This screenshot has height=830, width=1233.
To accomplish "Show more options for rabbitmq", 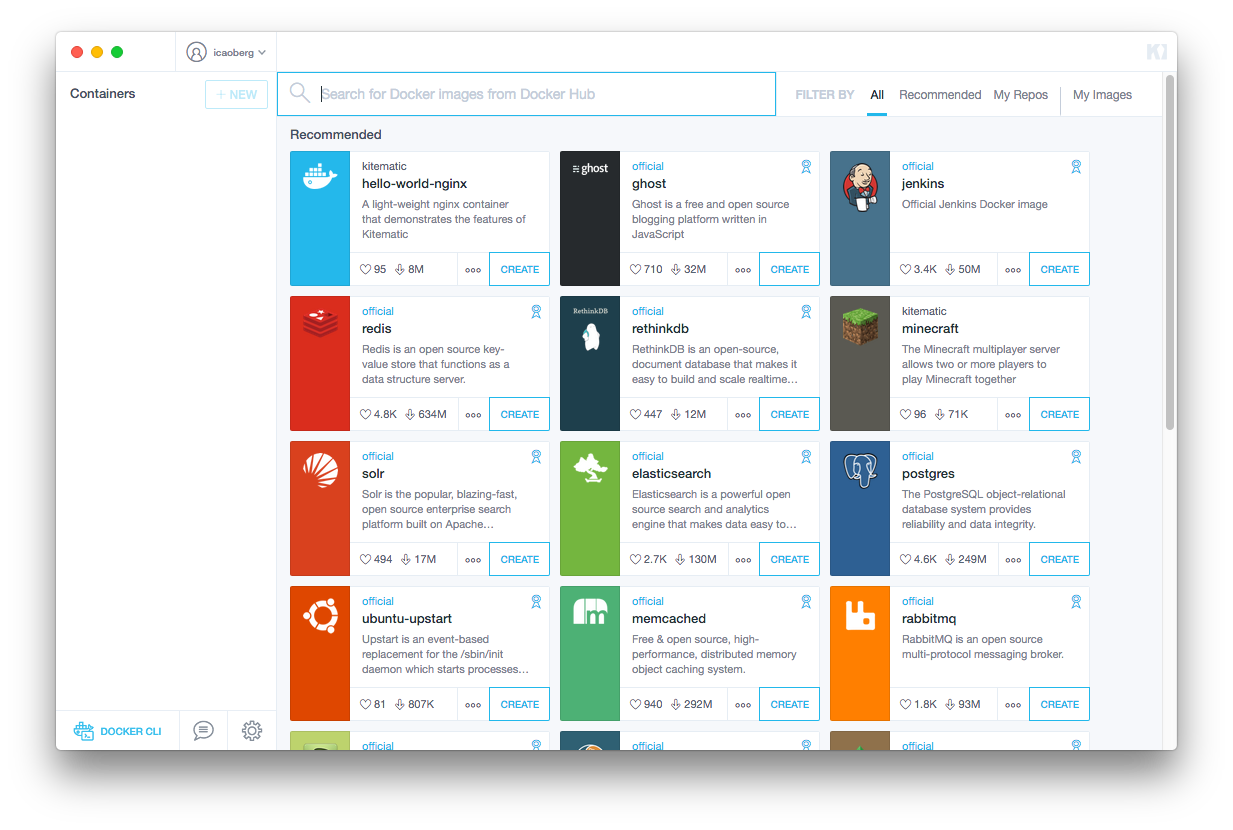I will click(x=1013, y=705).
